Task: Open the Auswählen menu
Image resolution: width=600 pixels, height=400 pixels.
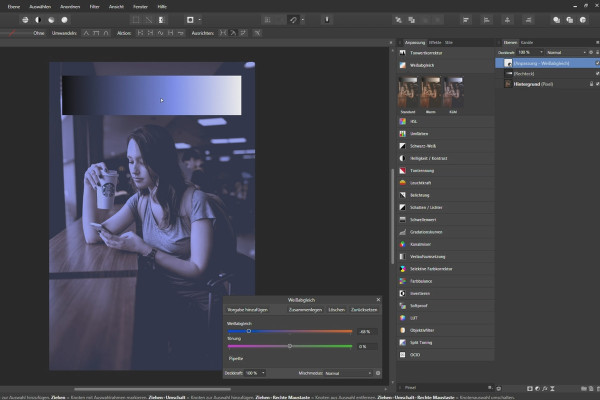Action: click(40, 7)
